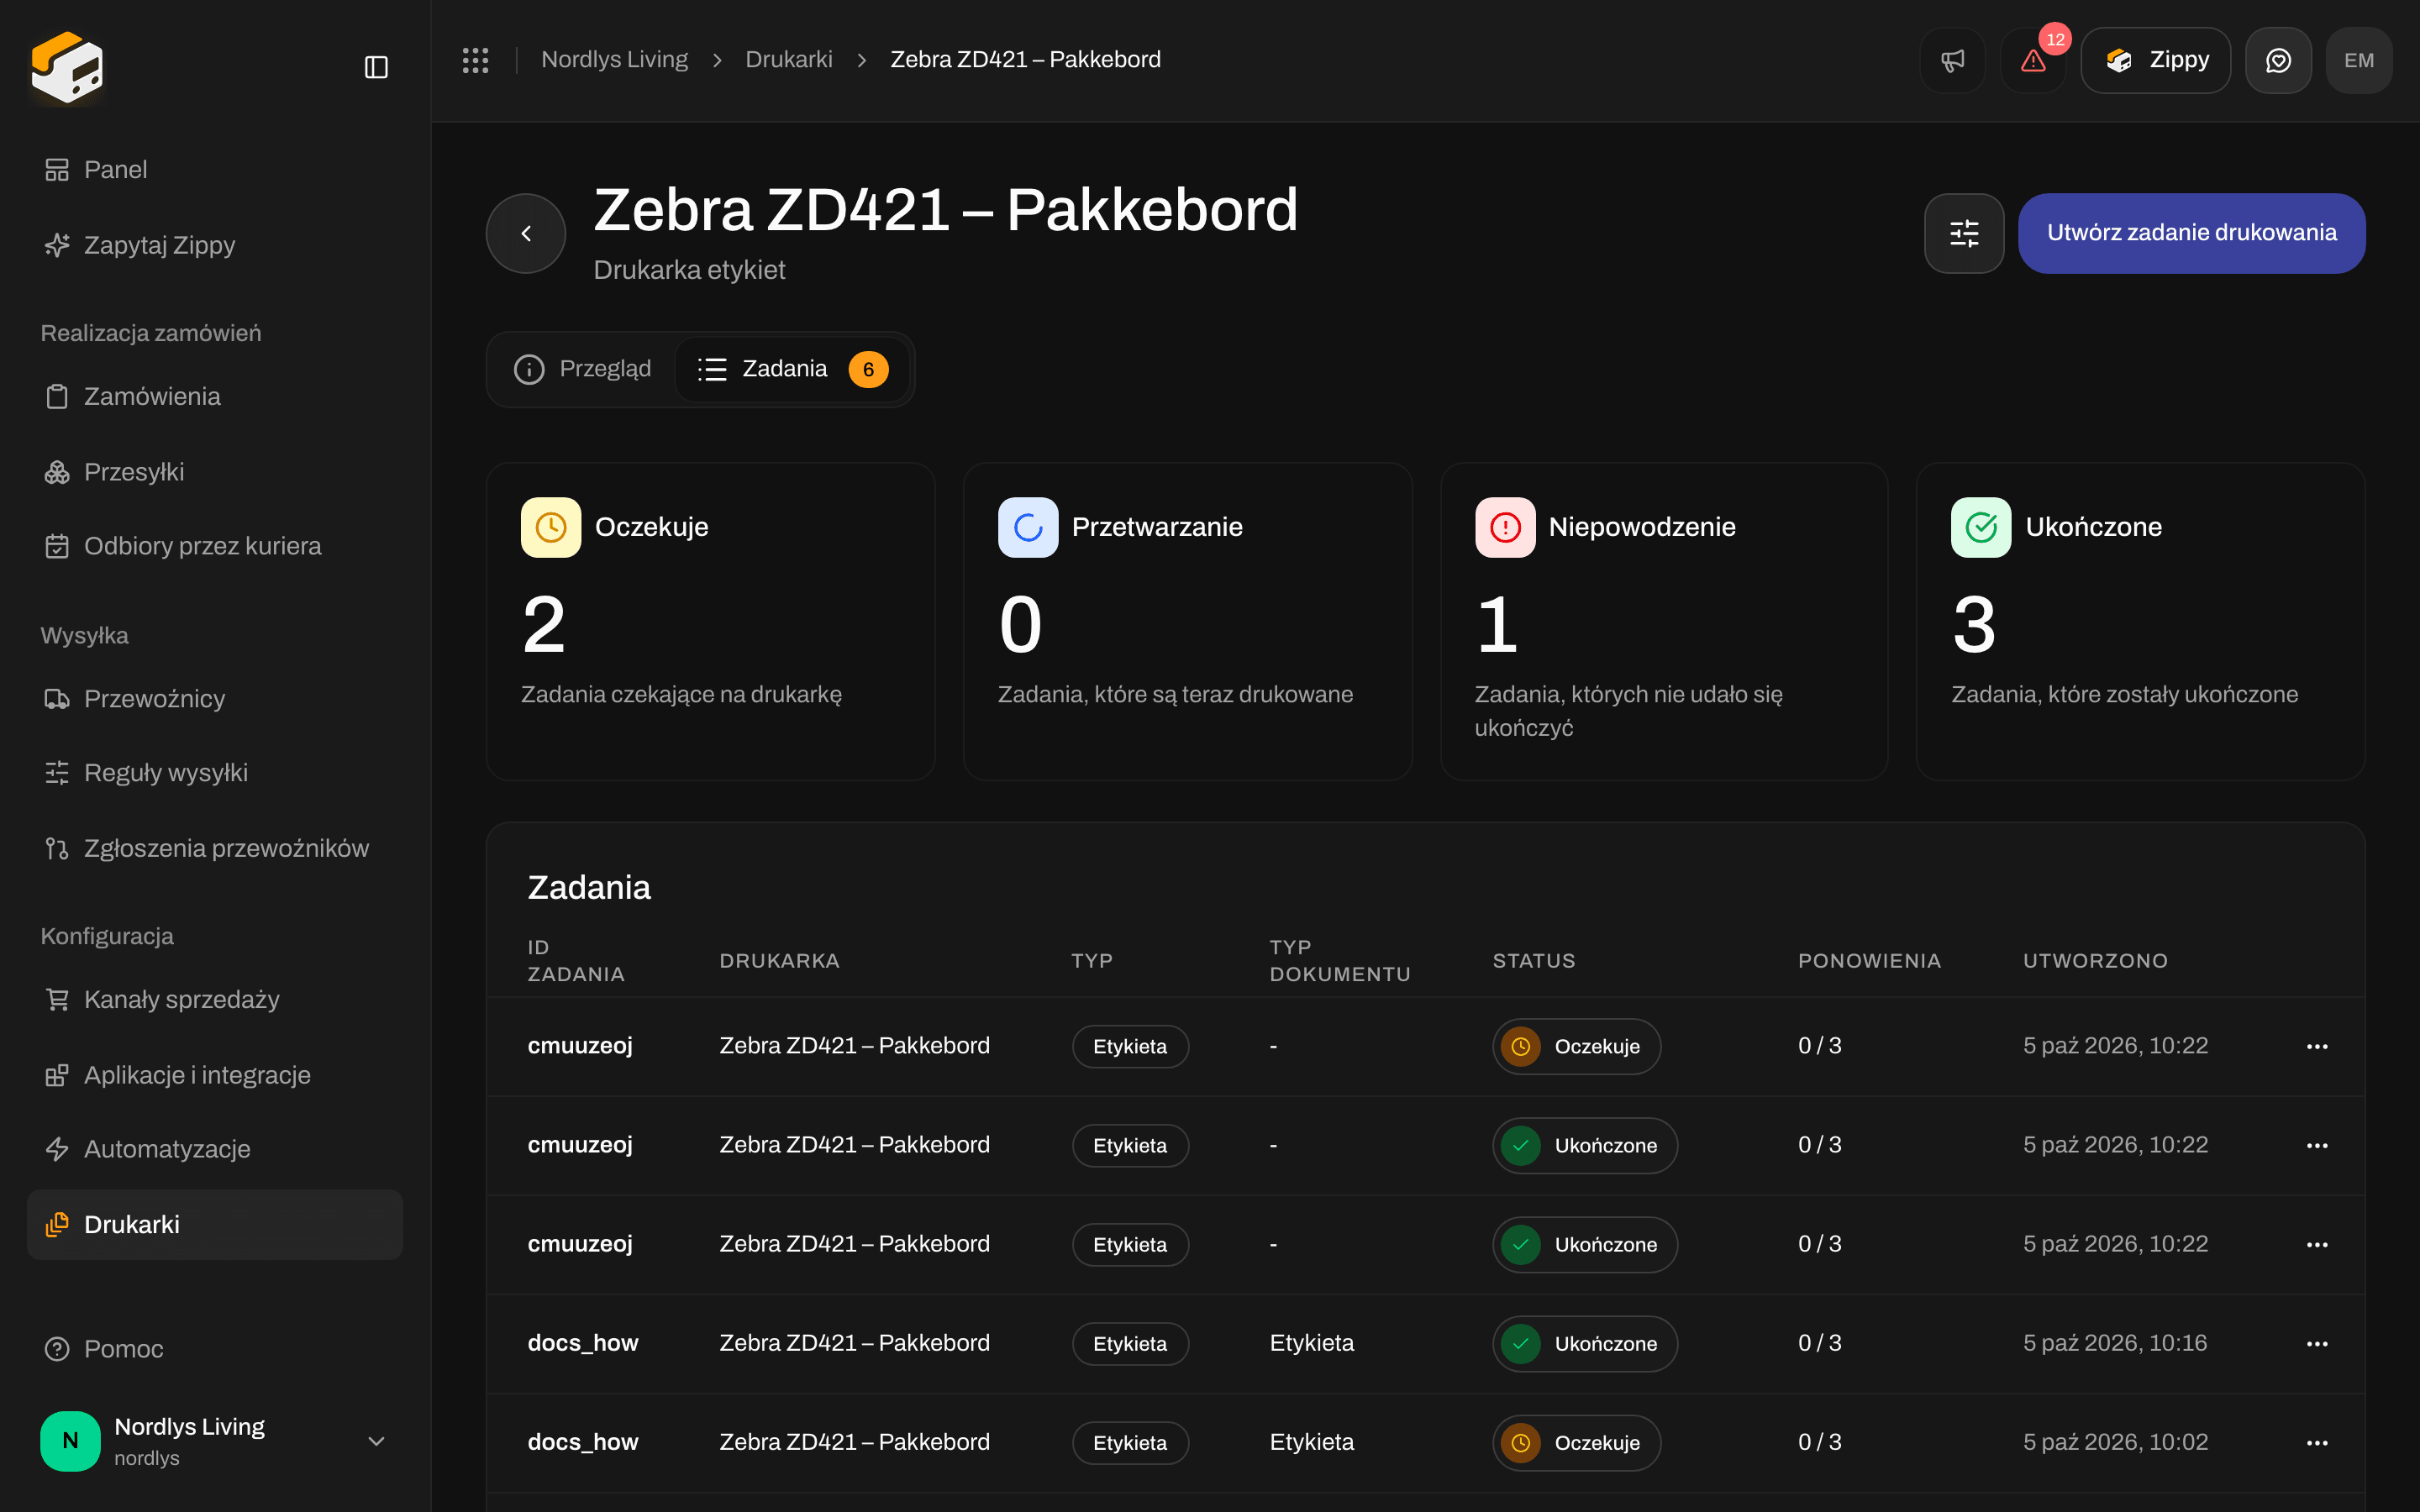Go back with the arrow button
This screenshot has width=2420, height=1512.
click(526, 233)
